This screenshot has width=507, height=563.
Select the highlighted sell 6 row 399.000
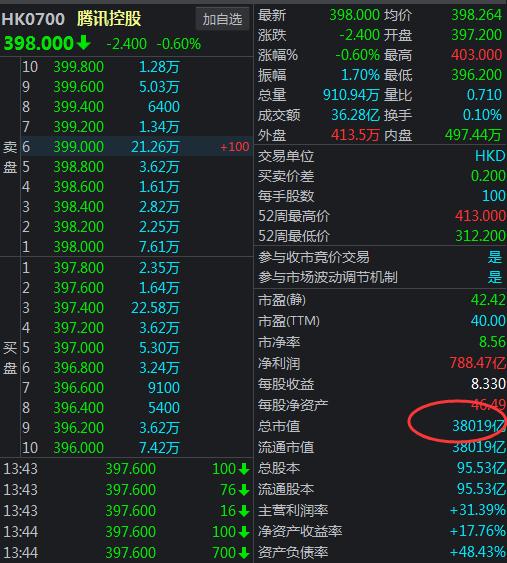[x=136, y=146]
